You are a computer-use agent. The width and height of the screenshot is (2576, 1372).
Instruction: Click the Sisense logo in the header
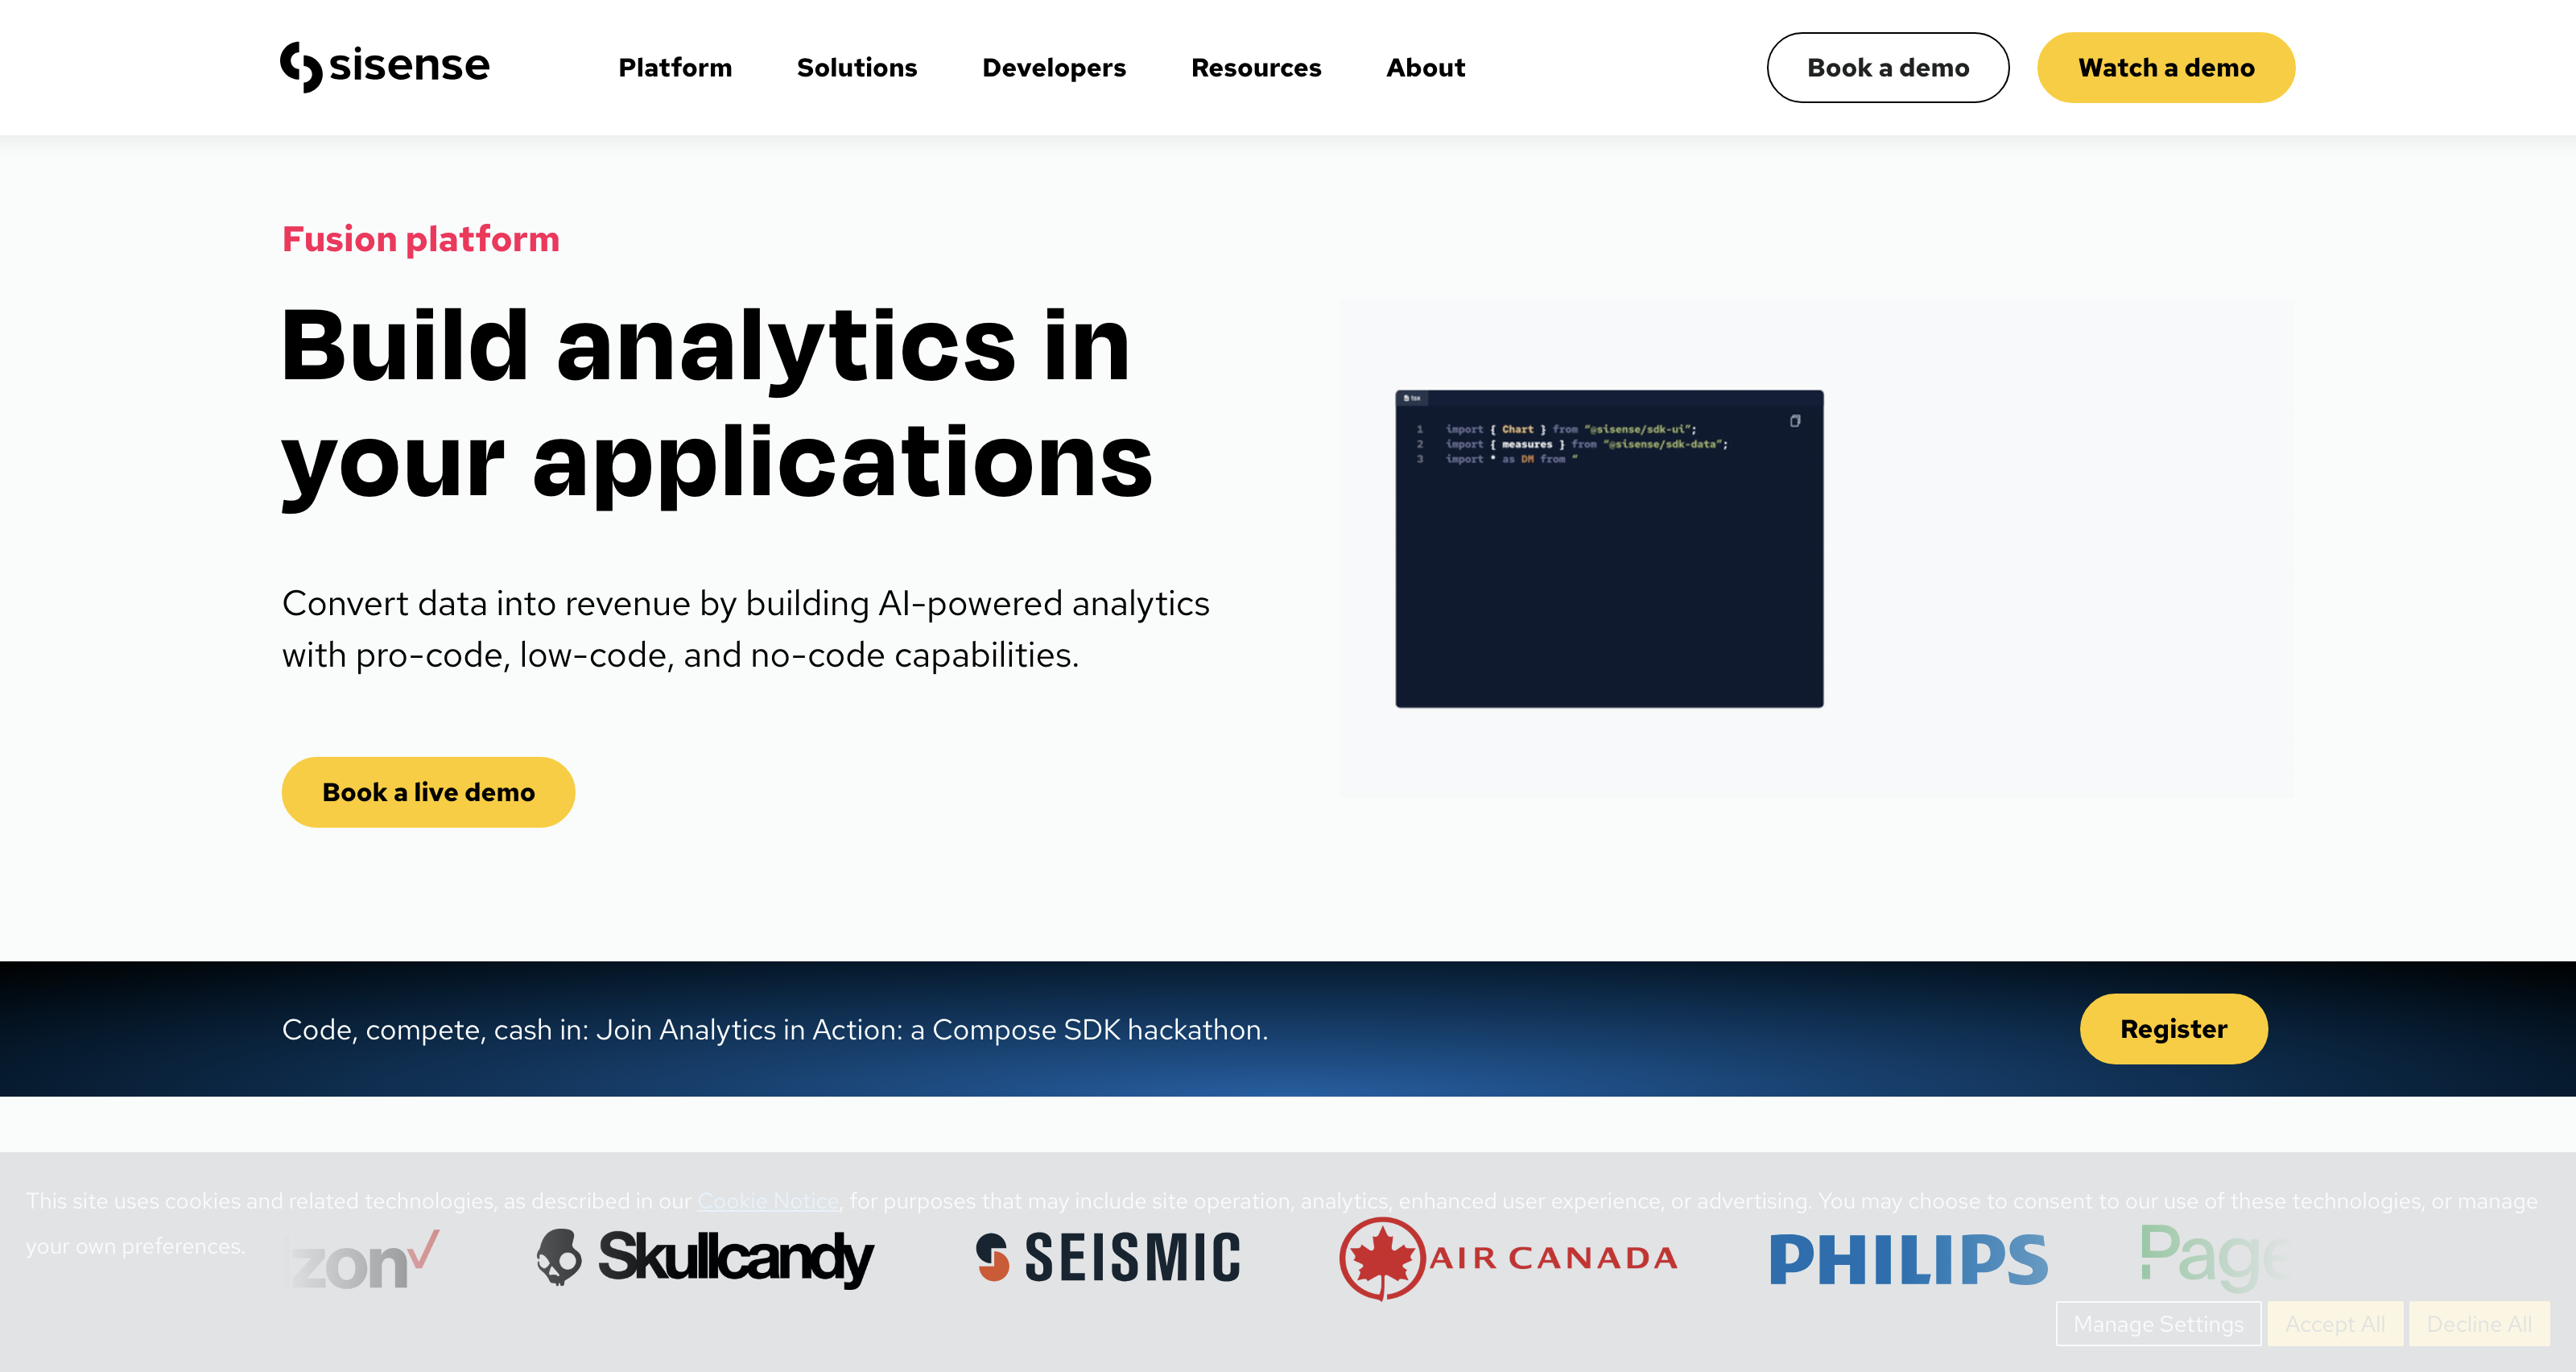[385, 67]
